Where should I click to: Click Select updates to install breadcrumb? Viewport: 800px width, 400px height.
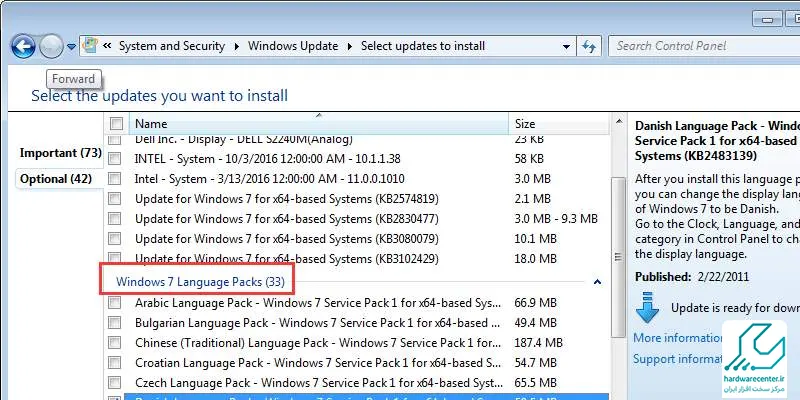pyautogui.click(x=423, y=46)
